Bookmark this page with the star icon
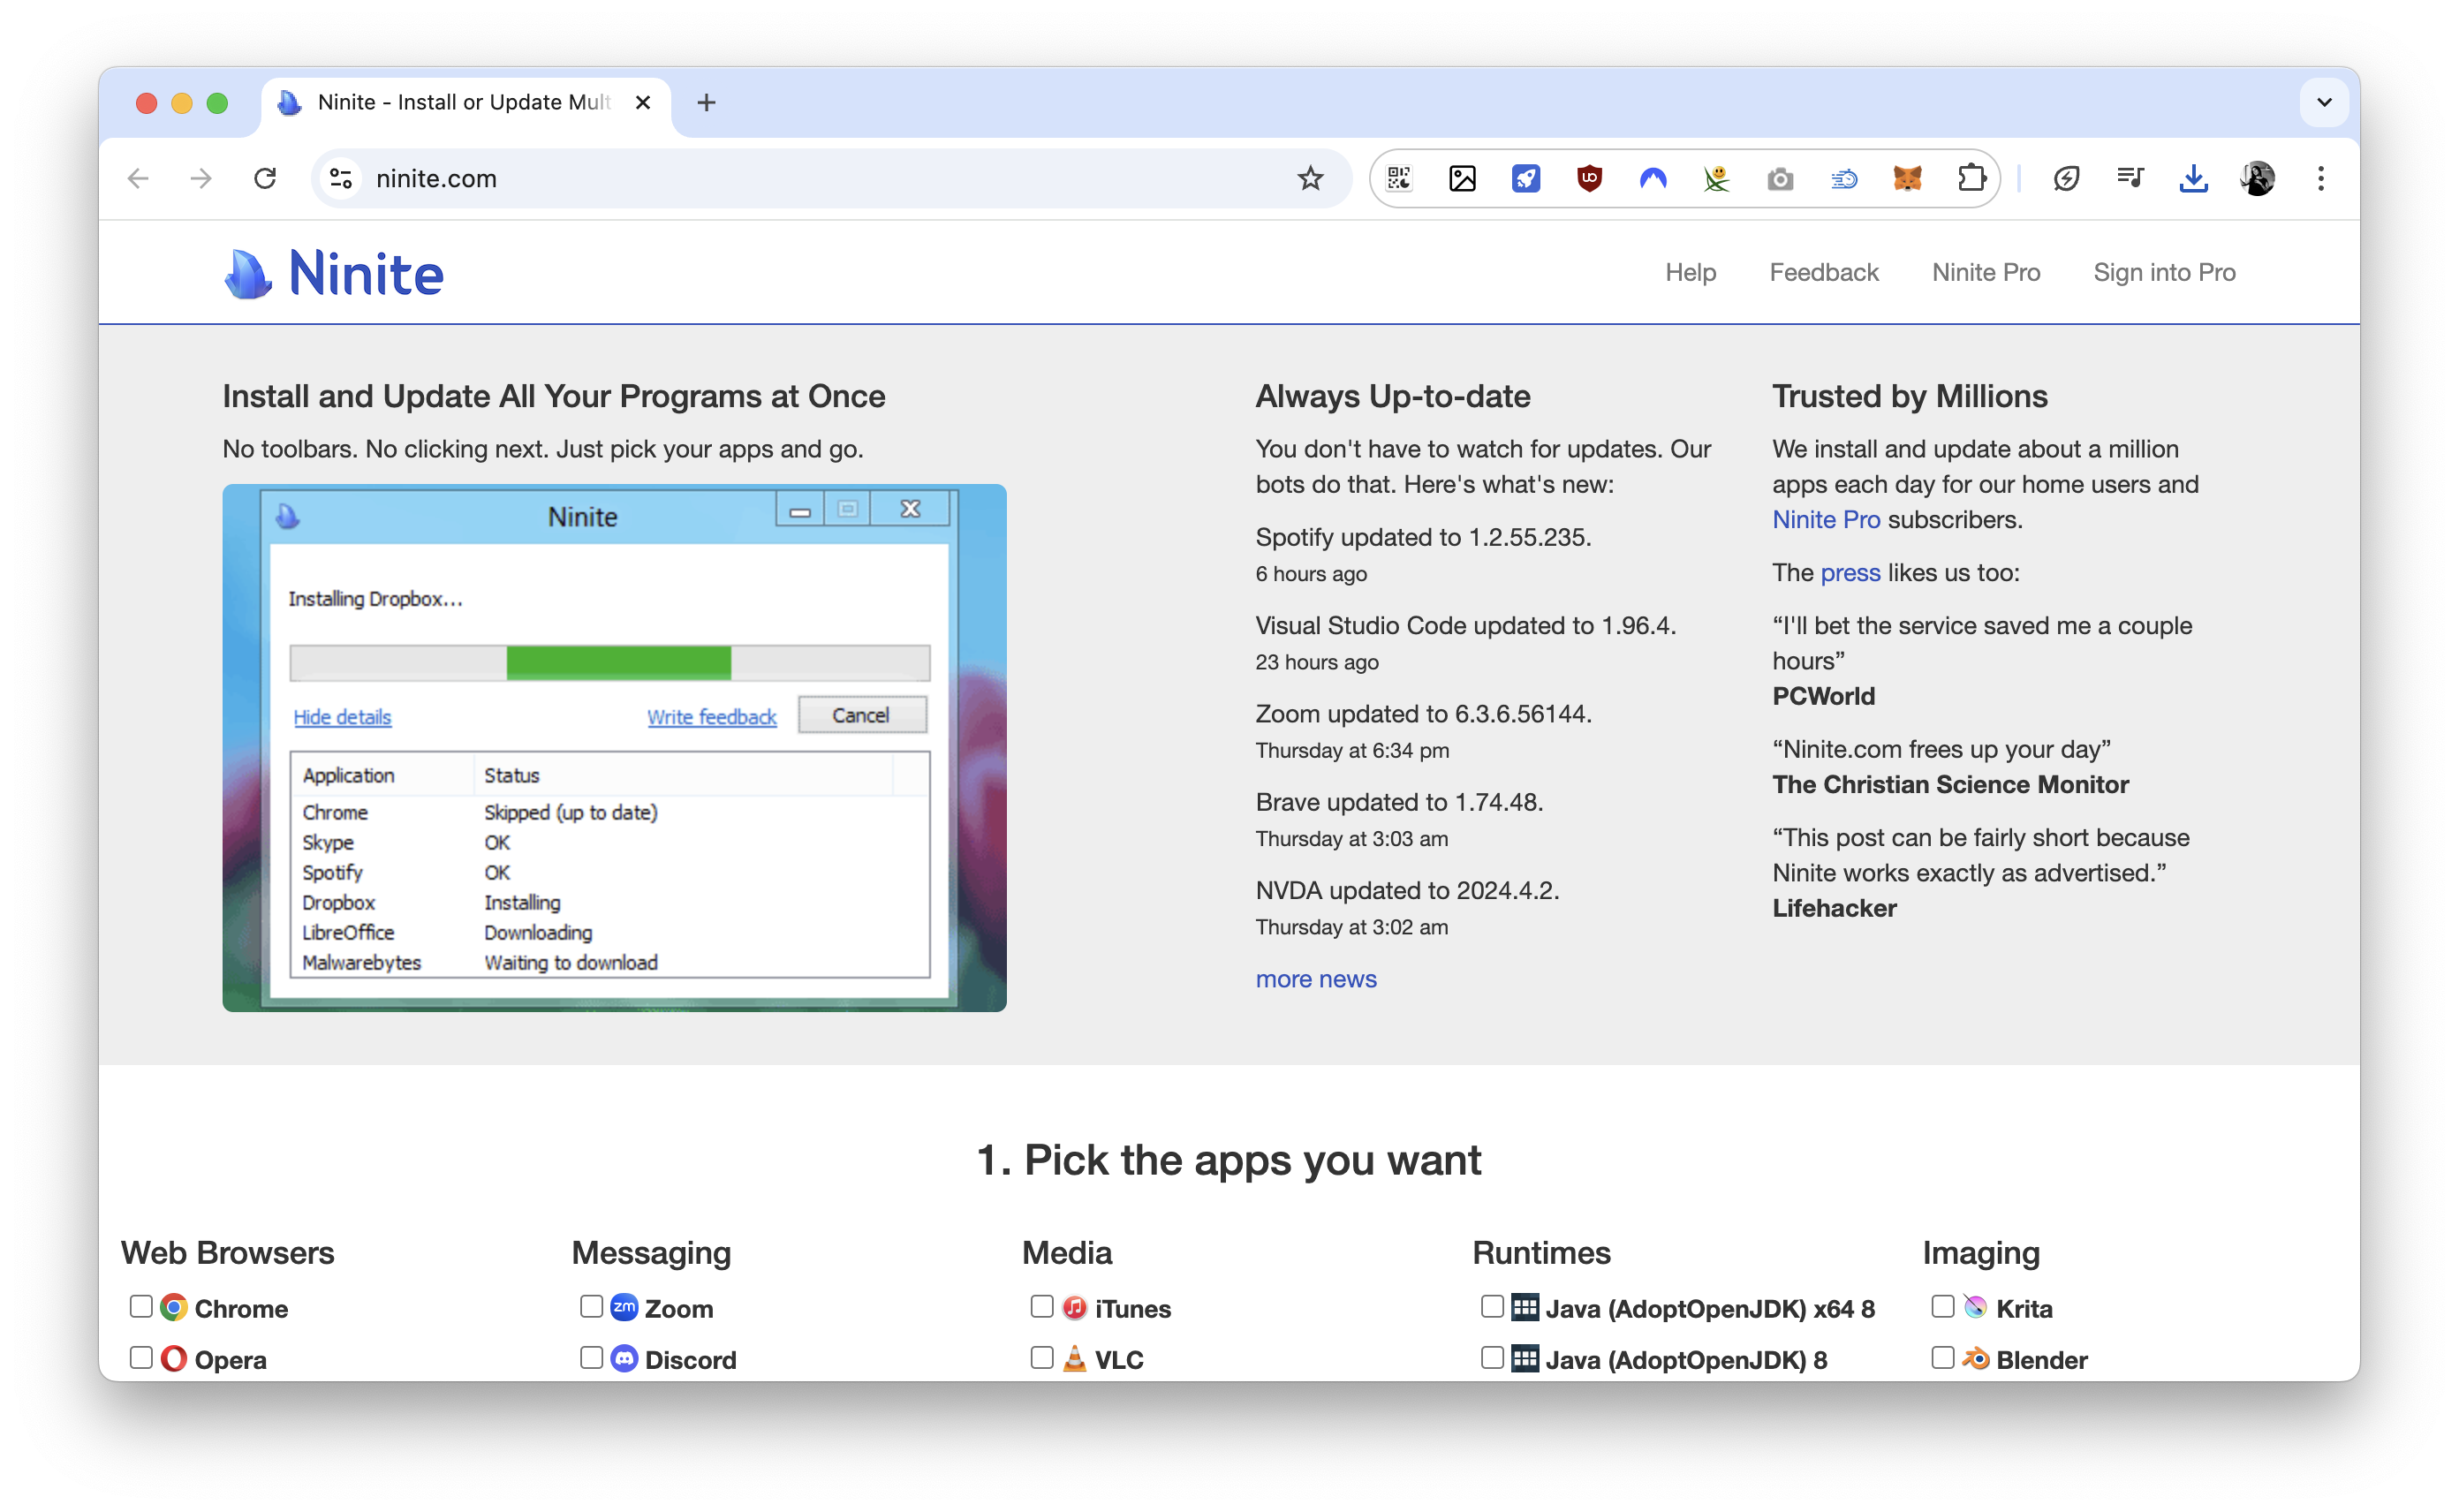The image size is (2459, 1512). tap(1310, 178)
